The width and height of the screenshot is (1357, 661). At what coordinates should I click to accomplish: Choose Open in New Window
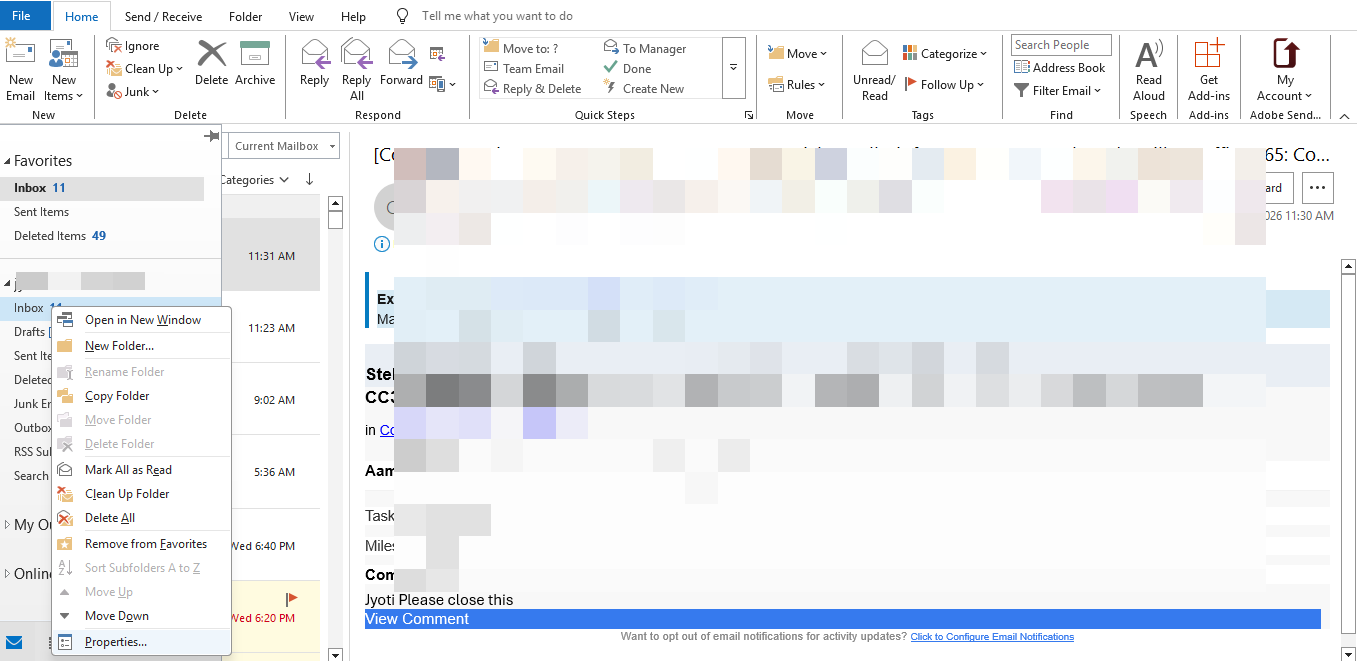[142, 320]
